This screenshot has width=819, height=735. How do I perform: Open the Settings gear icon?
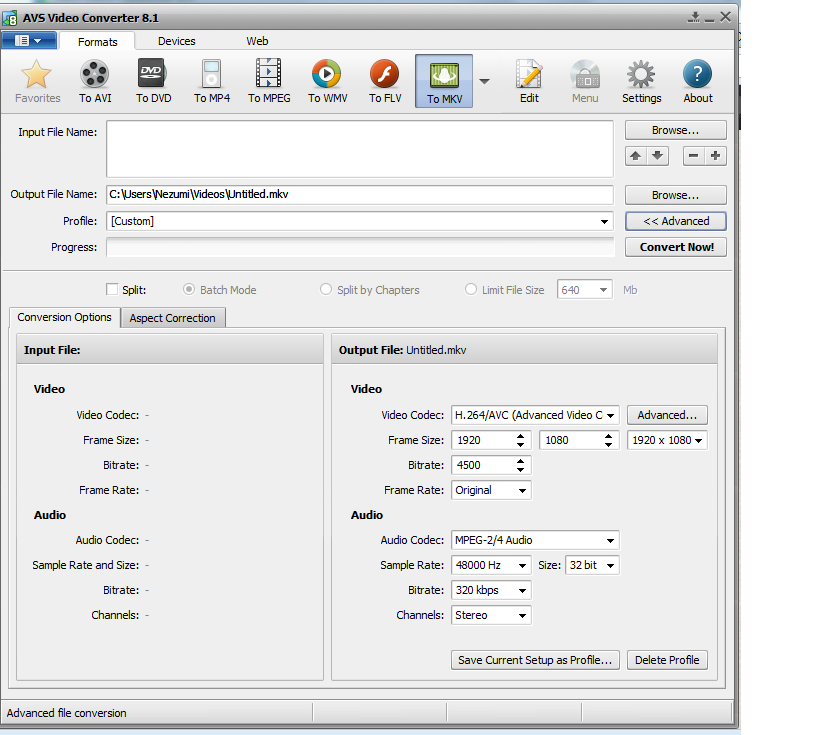641,80
